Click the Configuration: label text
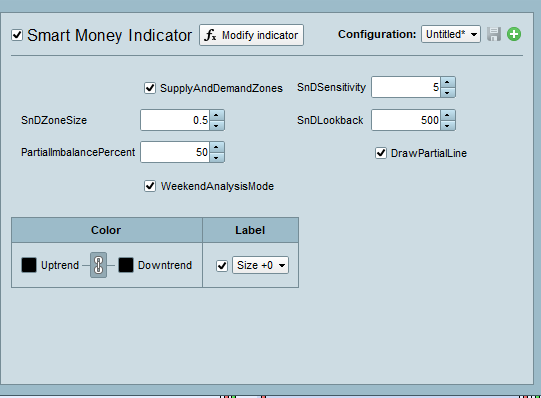This screenshot has width=541, height=398. click(x=377, y=34)
